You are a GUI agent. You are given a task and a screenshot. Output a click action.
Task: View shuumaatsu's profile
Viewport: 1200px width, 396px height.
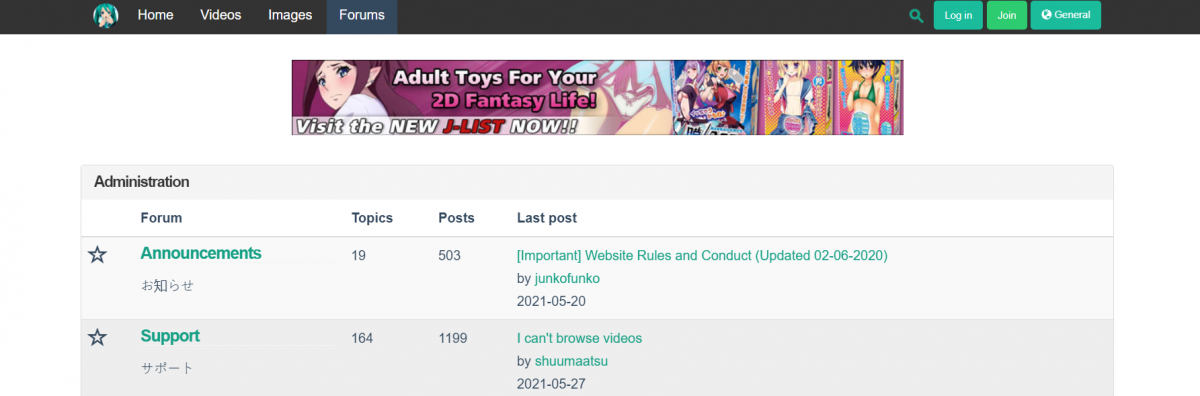tap(571, 361)
